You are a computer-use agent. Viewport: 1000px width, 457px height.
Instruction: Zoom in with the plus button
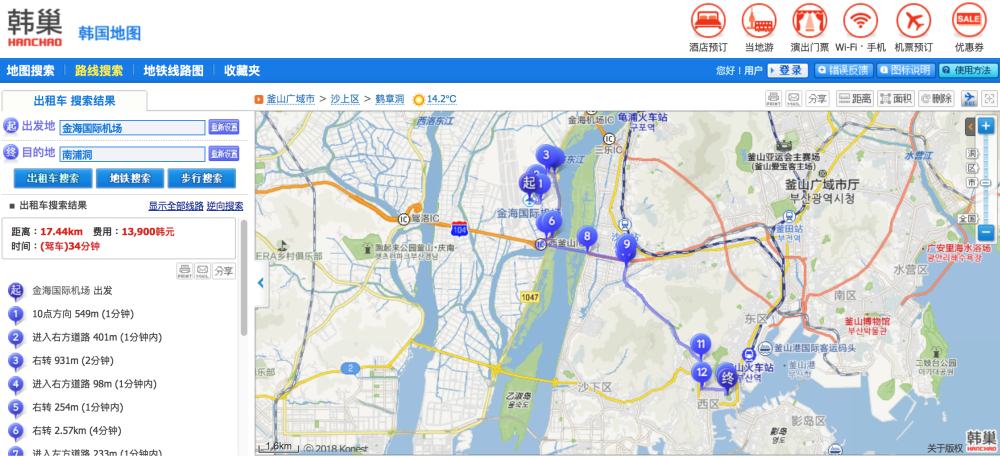pos(986,126)
